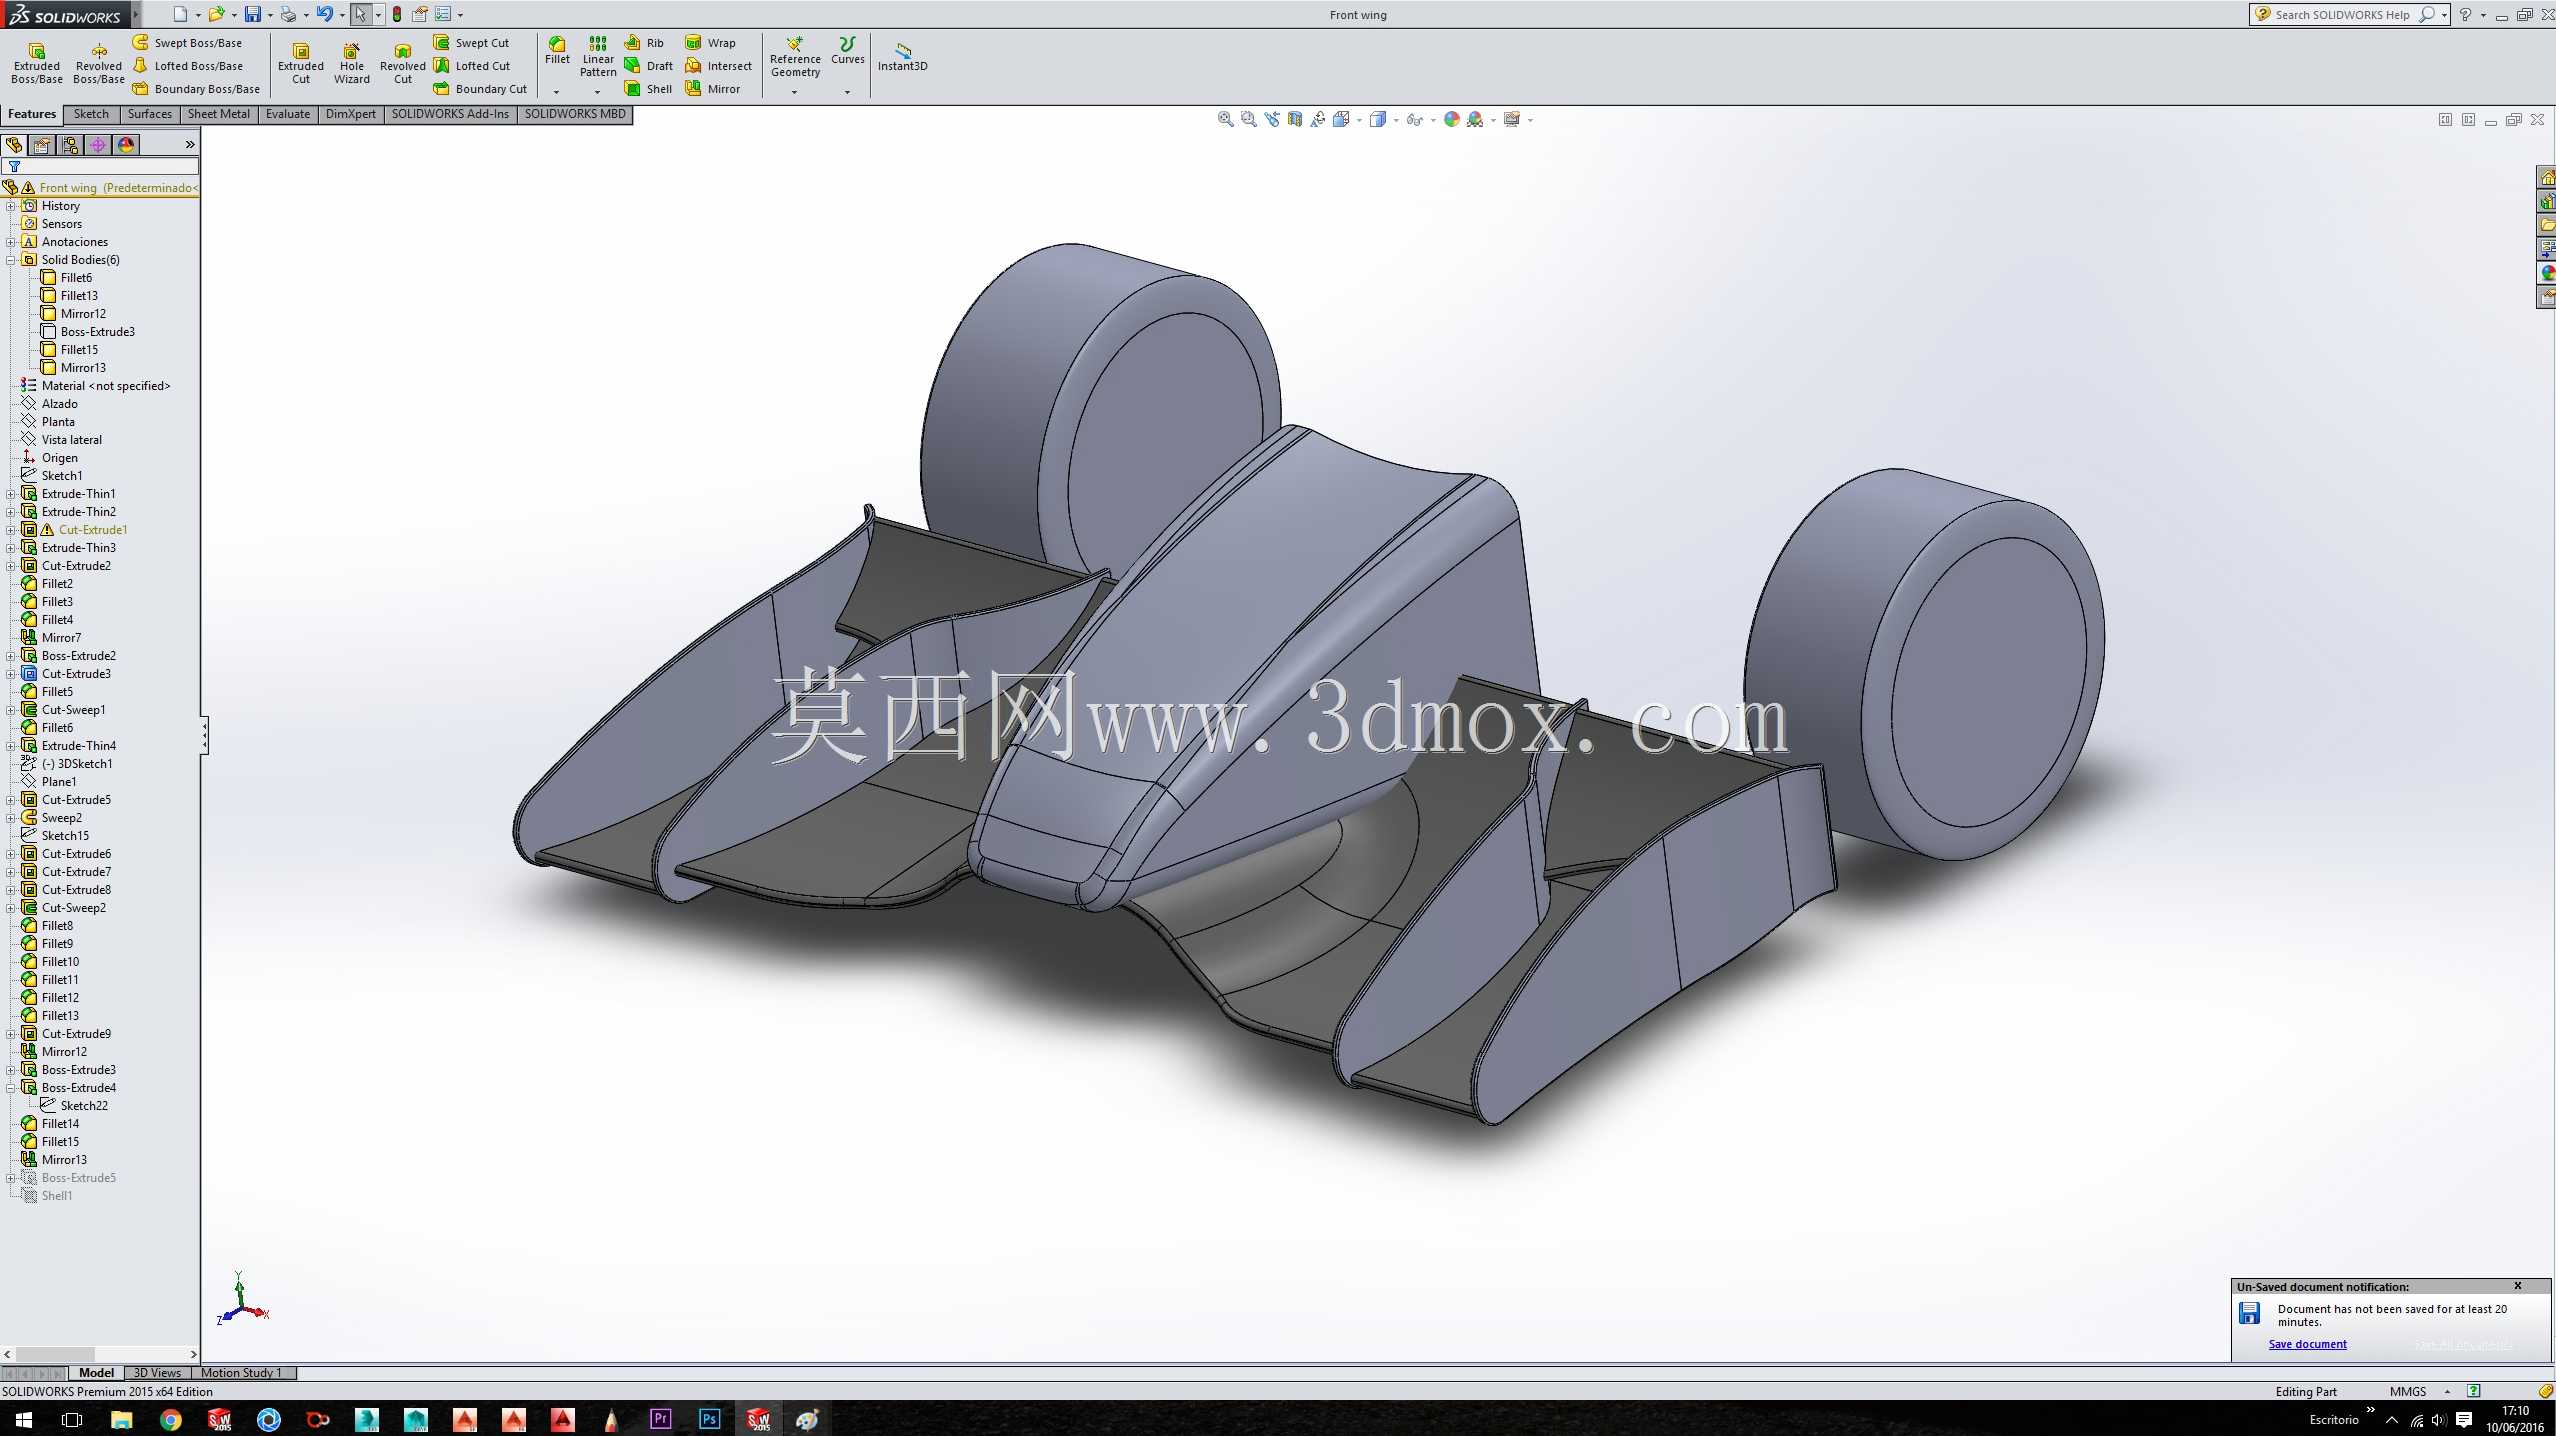
Task: Click the Search SOLIDWORKS Help field
Action: pos(2342,15)
